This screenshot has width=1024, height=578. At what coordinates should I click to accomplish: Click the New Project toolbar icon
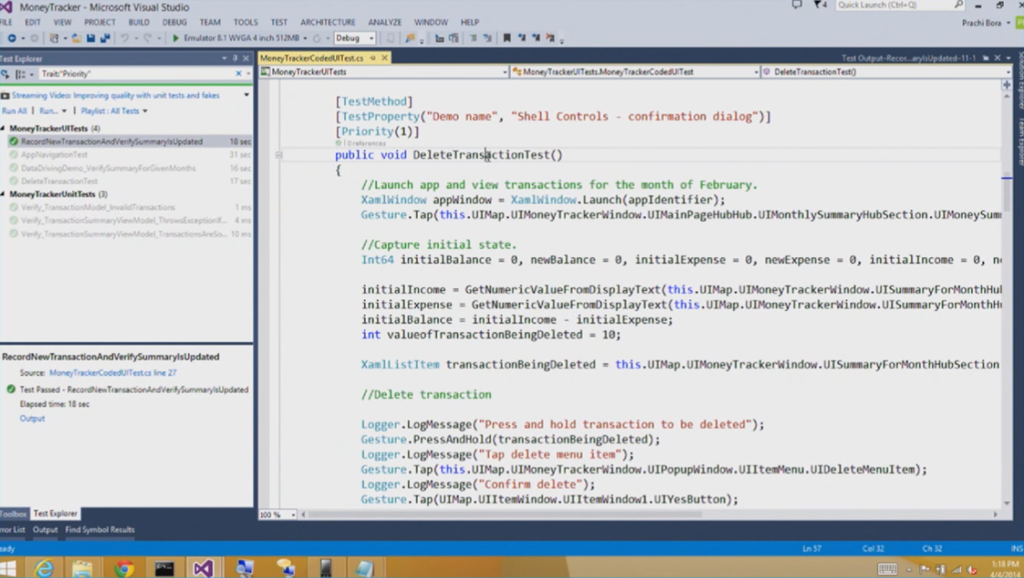pyautogui.click(x=55, y=39)
